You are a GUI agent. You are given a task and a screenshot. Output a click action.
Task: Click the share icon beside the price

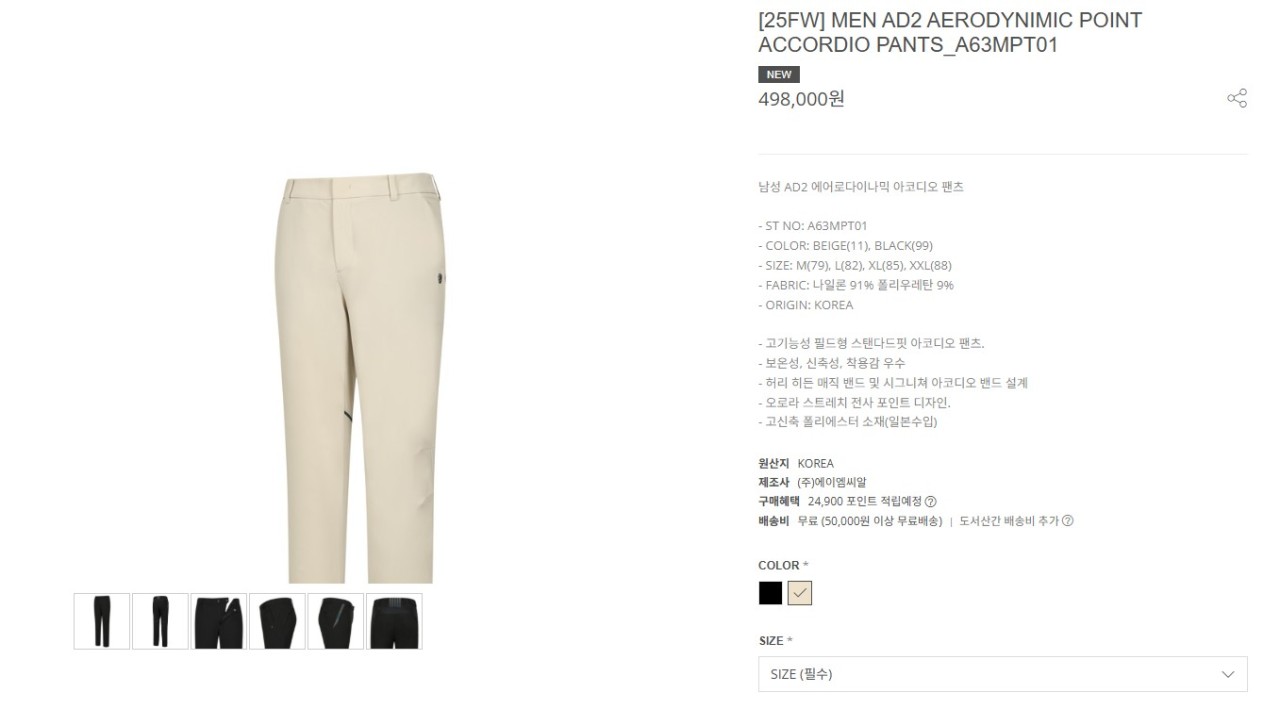click(x=1237, y=98)
